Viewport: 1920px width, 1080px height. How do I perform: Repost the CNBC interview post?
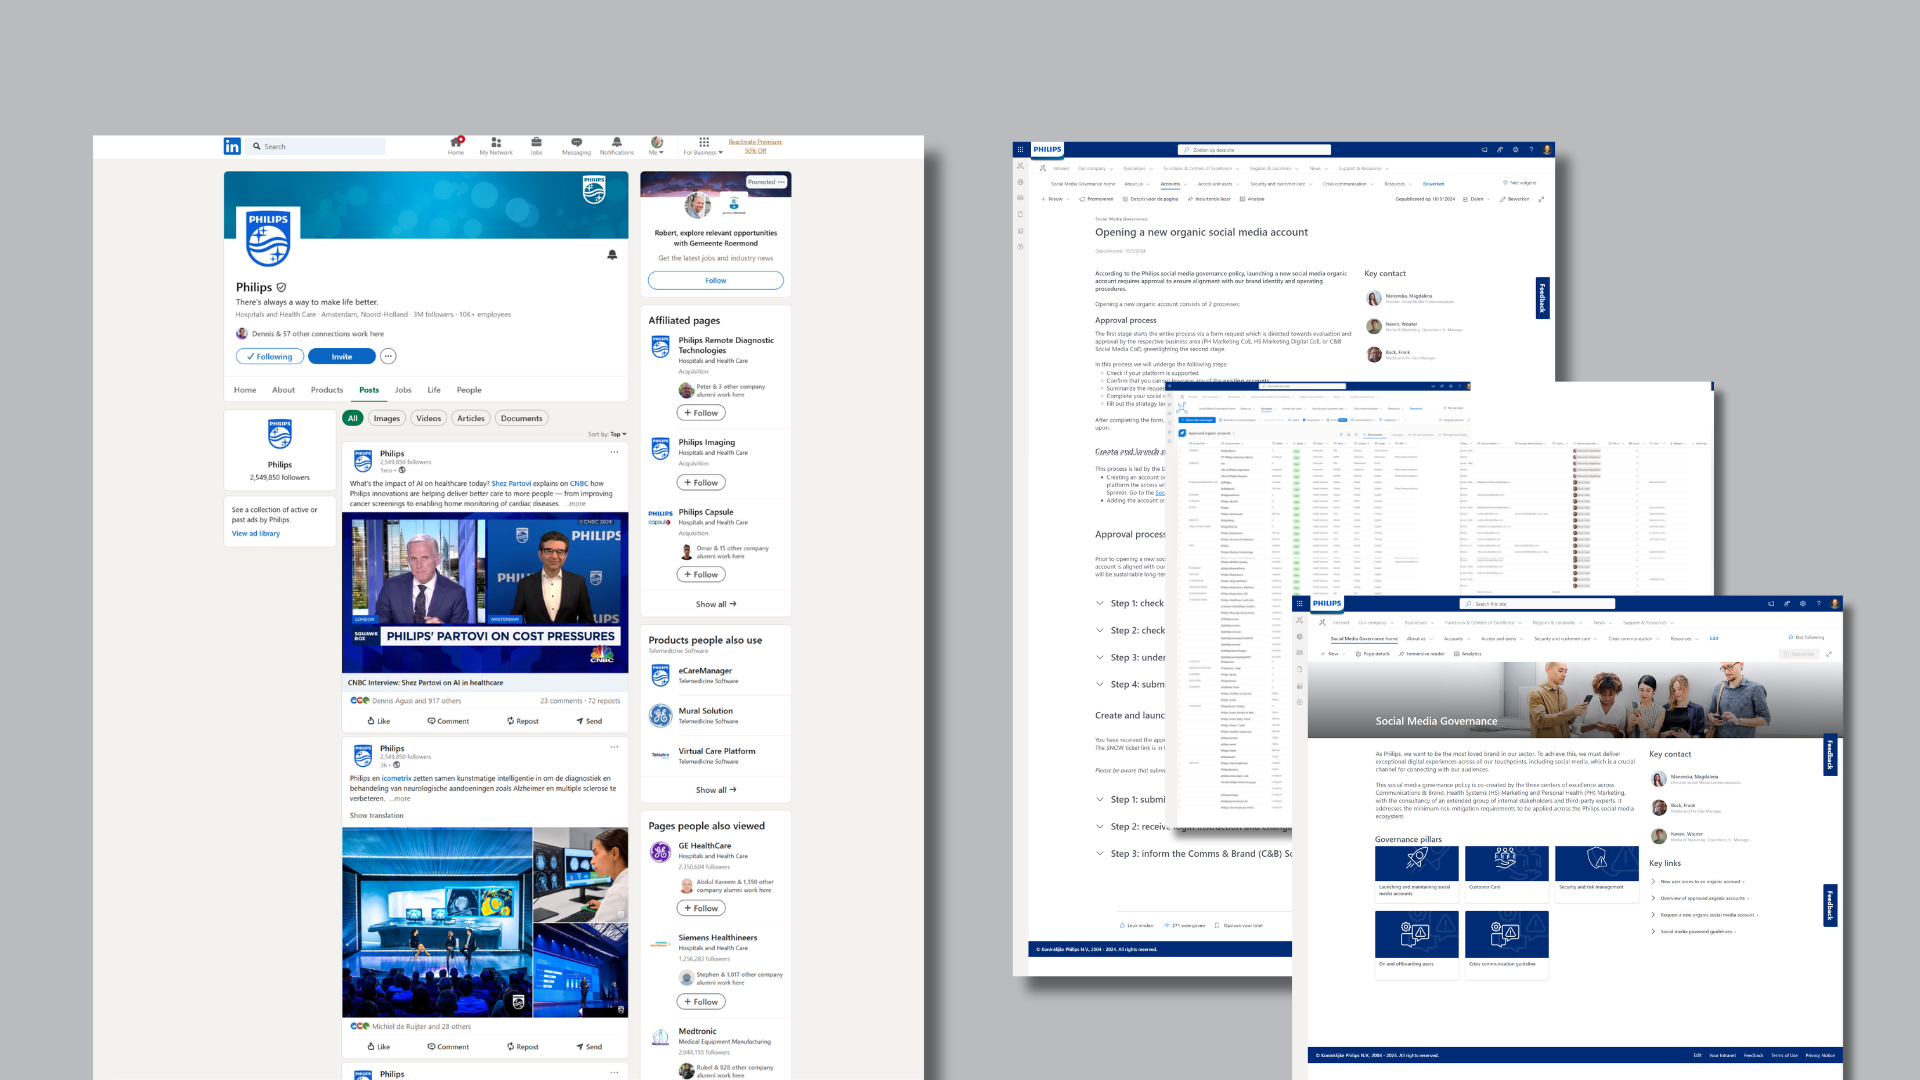522,721
